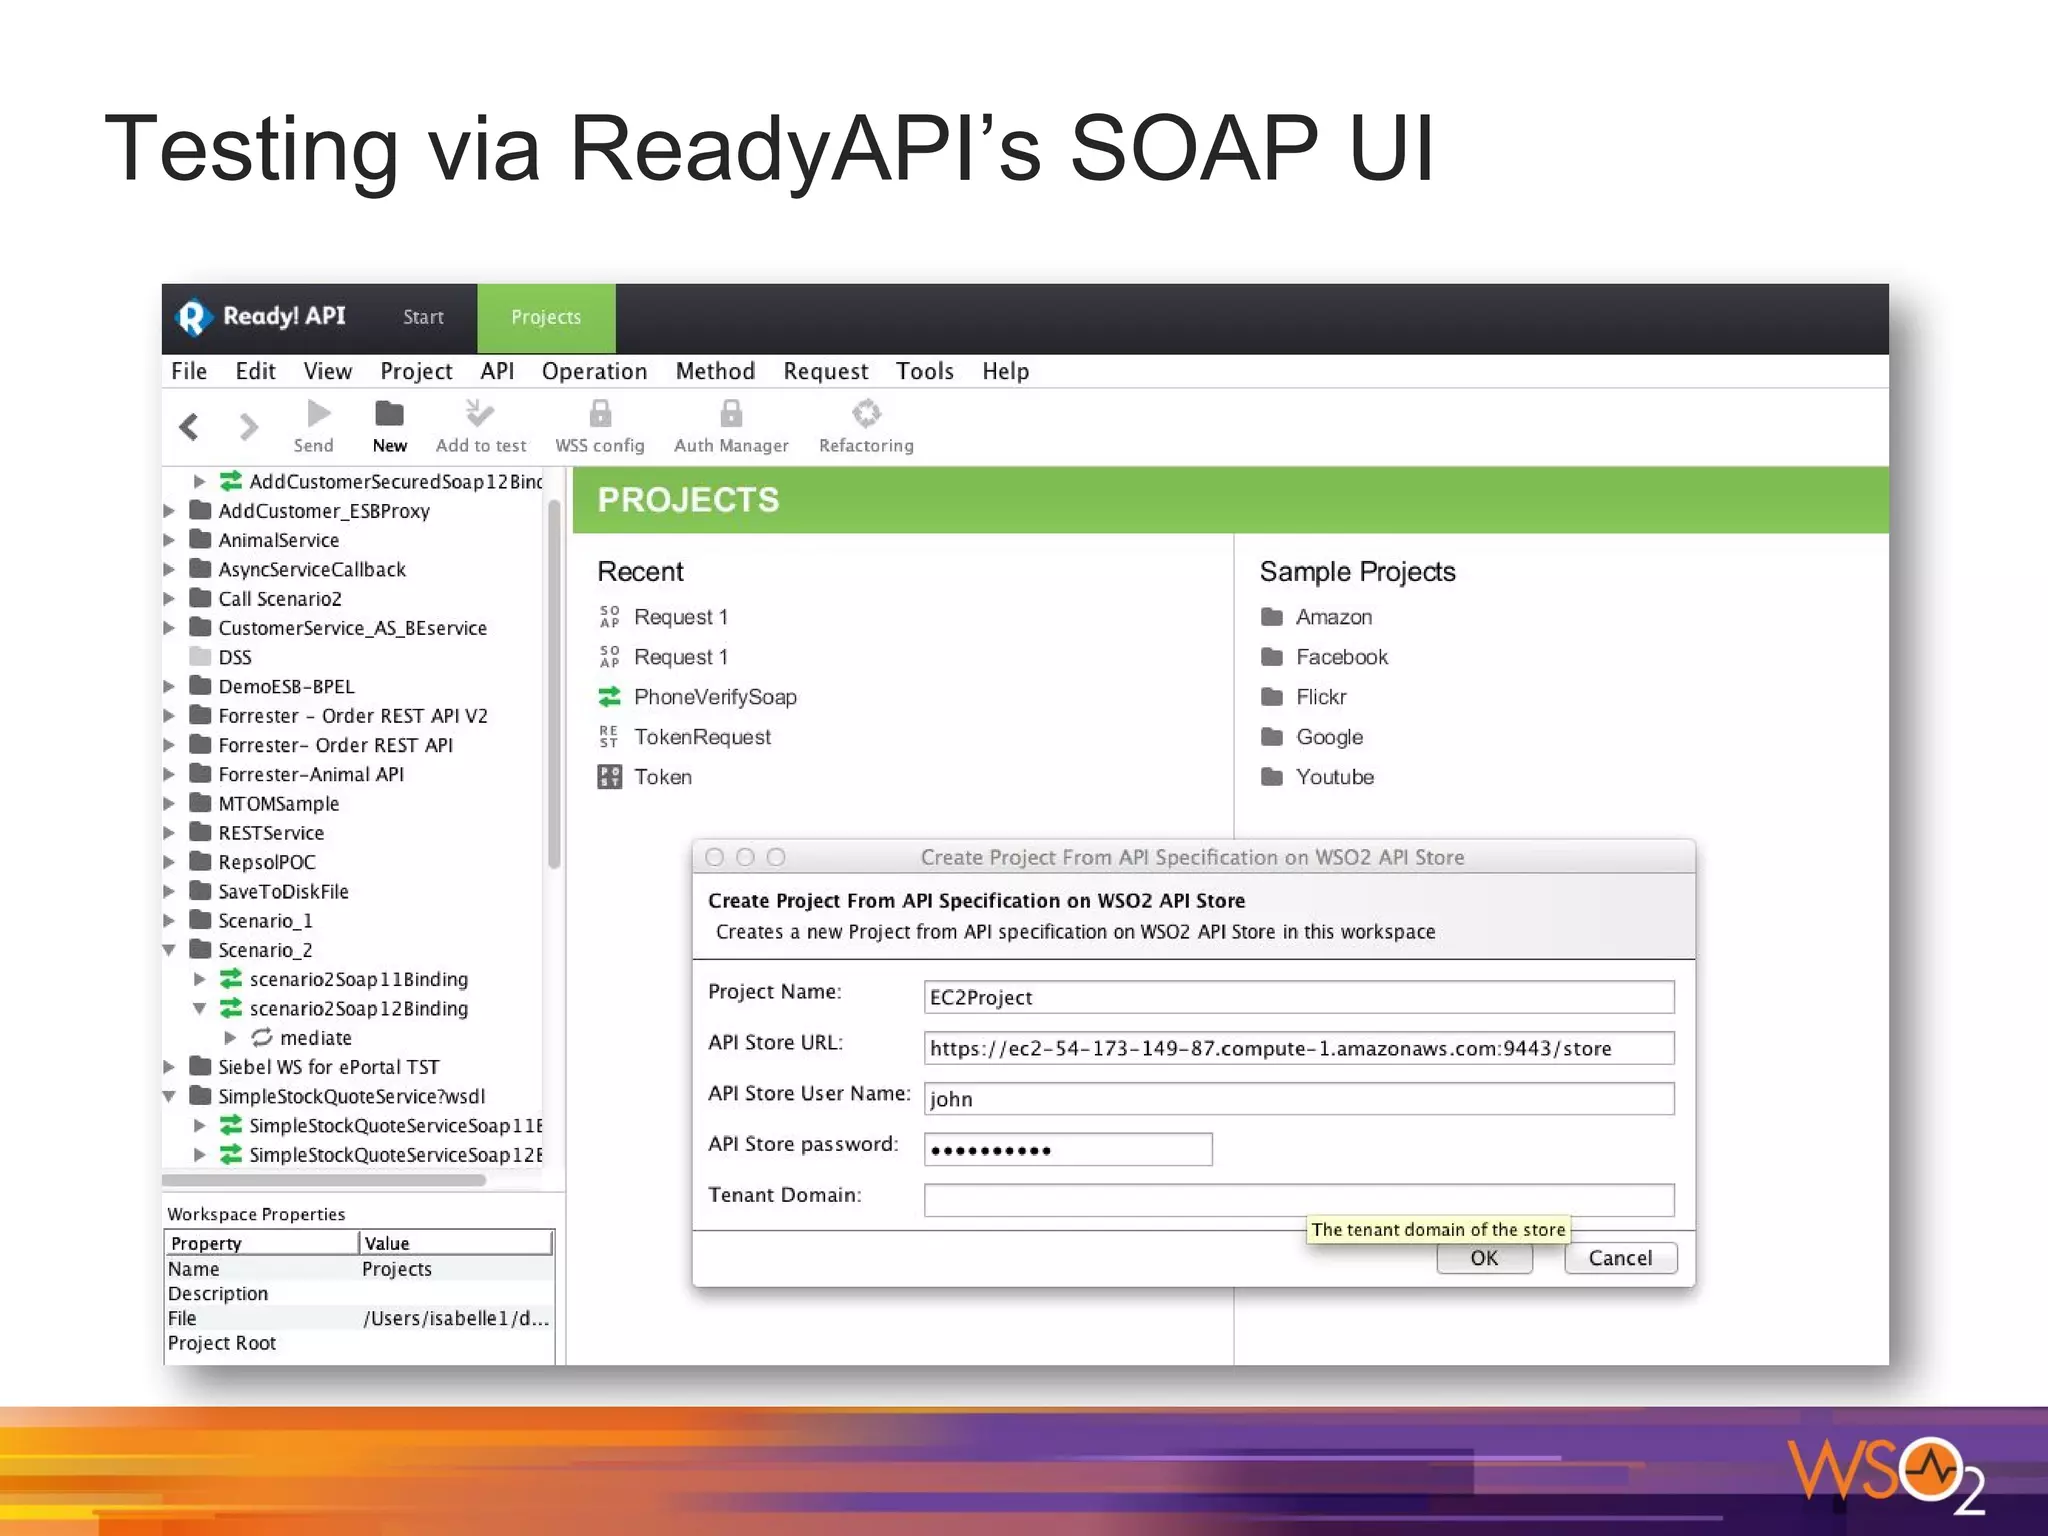2048x1536 pixels.
Task: Click the Ready! API logo icon
Action: pos(194,318)
